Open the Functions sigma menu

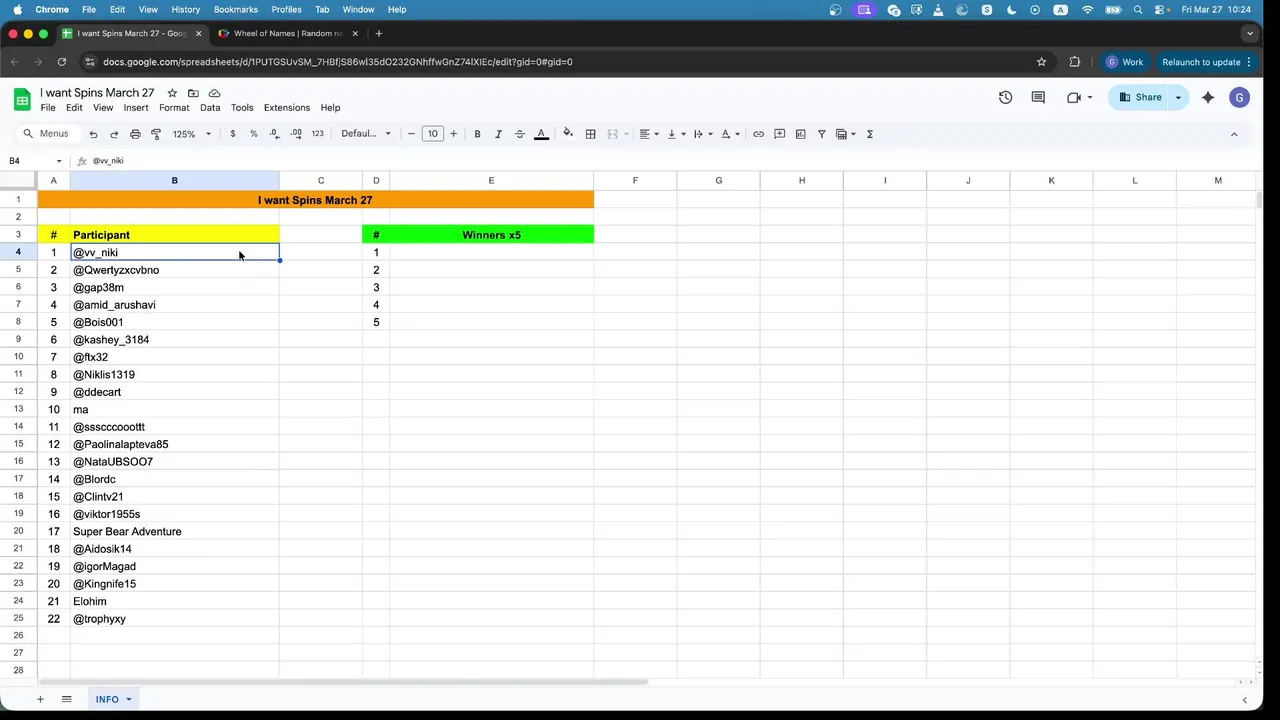(x=869, y=134)
